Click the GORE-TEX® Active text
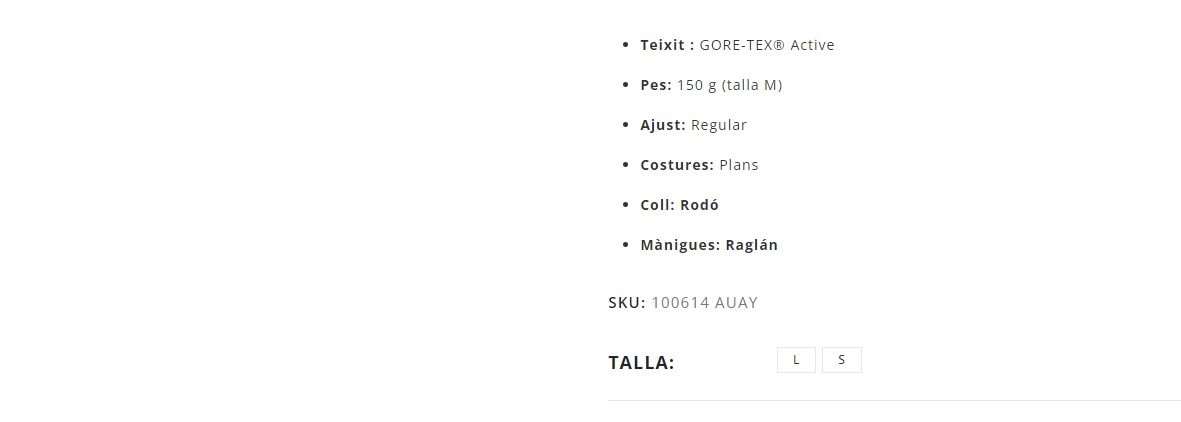The image size is (1181, 422). [766, 45]
